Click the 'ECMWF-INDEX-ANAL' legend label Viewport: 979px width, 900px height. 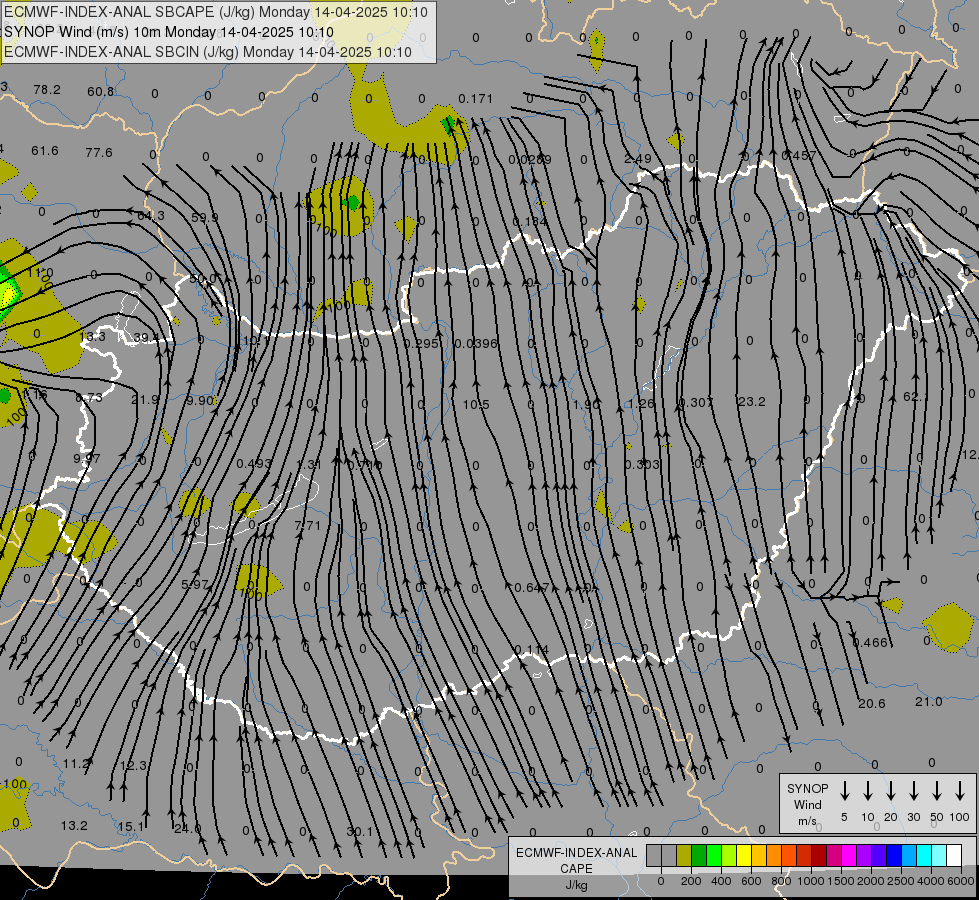pyautogui.click(x=576, y=853)
